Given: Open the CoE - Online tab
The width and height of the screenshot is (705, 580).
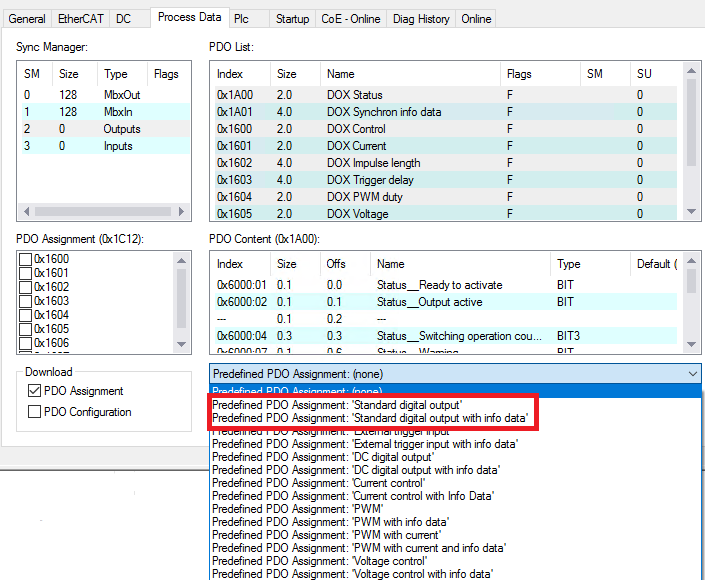Looking at the screenshot, I should [x=351, y=19].
